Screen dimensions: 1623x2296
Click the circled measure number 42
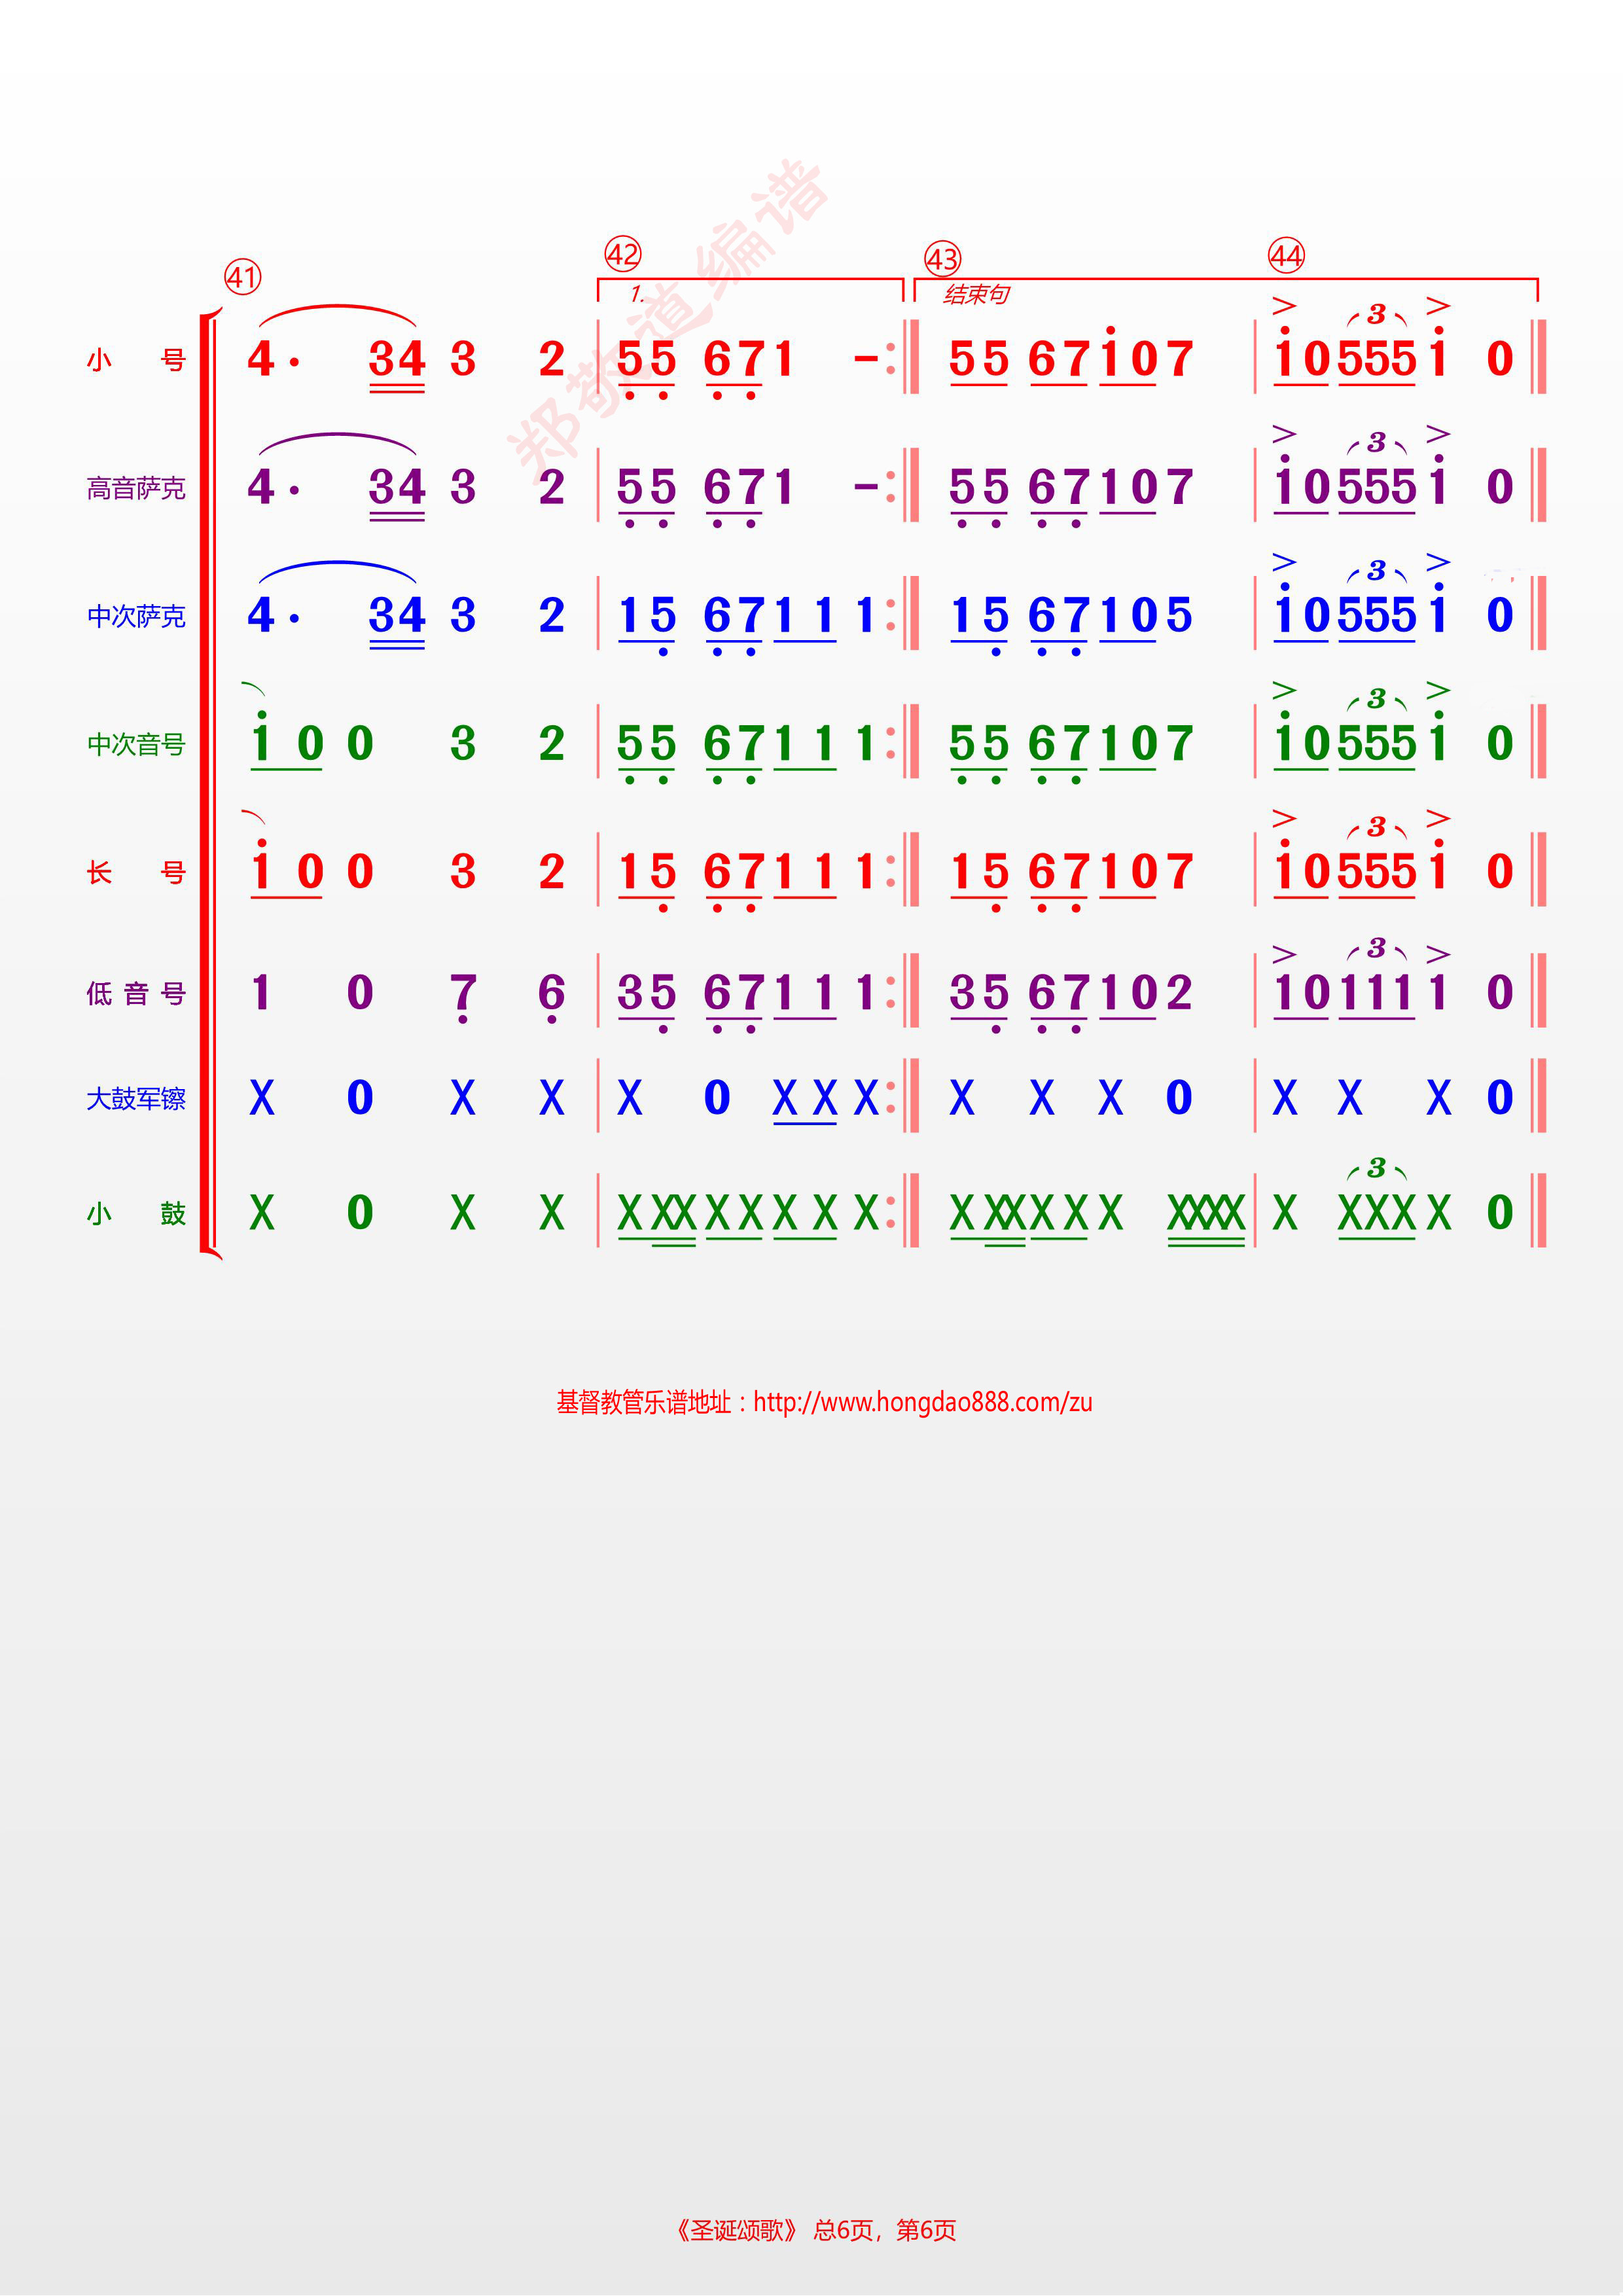622,253
